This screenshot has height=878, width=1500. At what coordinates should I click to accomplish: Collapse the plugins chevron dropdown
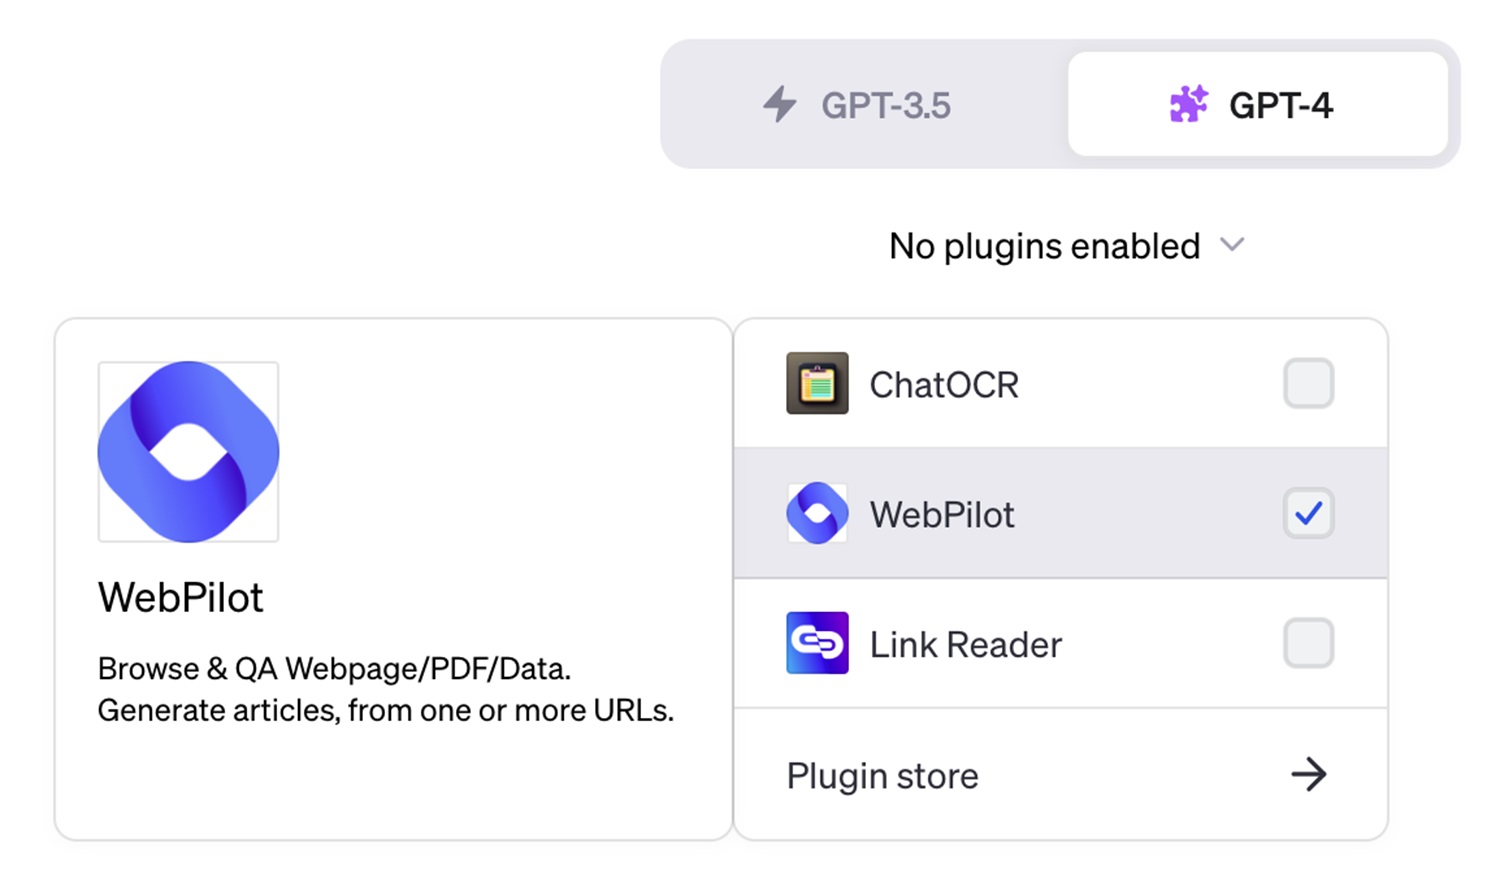pyautogui.click(x=1232, y=245)
